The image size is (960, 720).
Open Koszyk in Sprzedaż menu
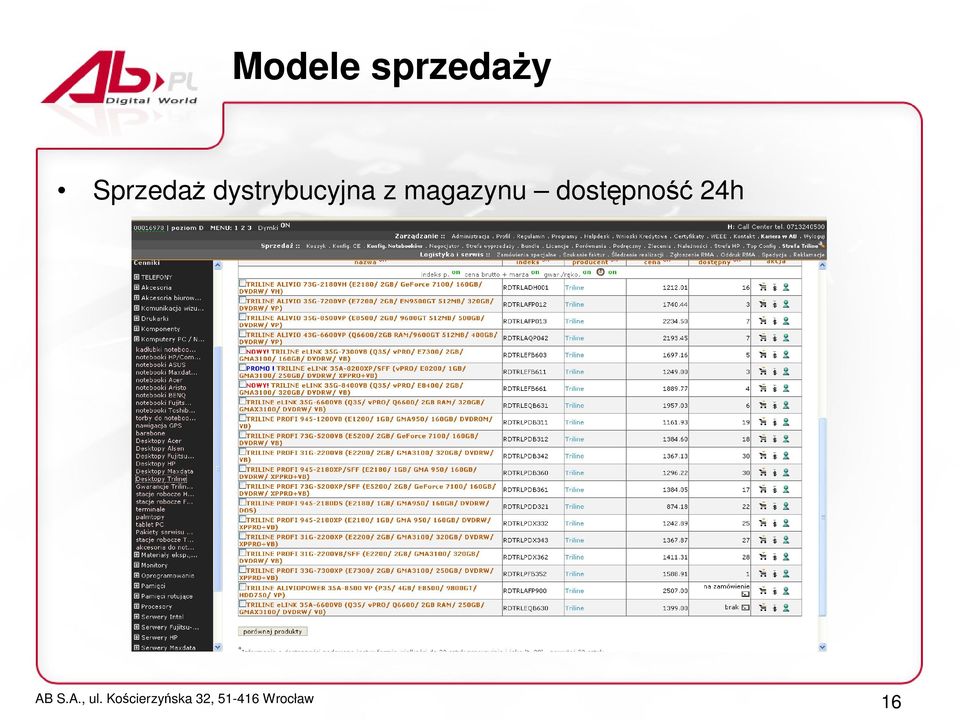pyautogui.click(x=316, y=246)
